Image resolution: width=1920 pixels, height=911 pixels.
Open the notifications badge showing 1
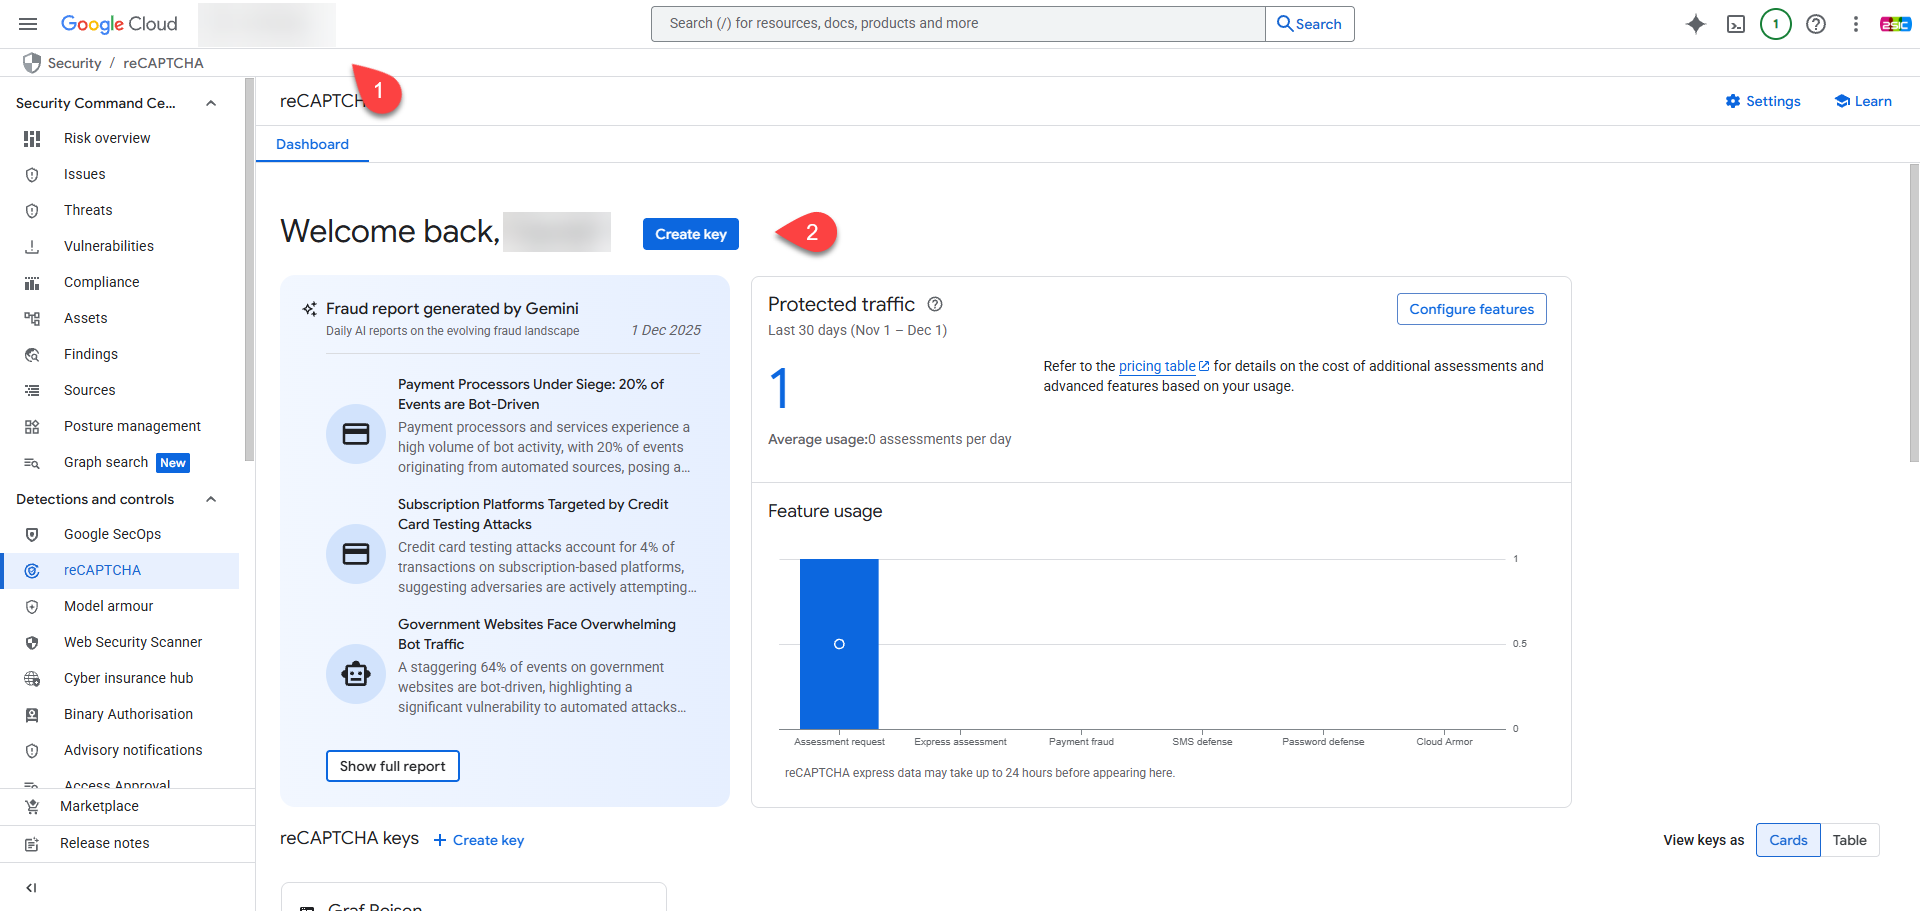(1775, 24)
